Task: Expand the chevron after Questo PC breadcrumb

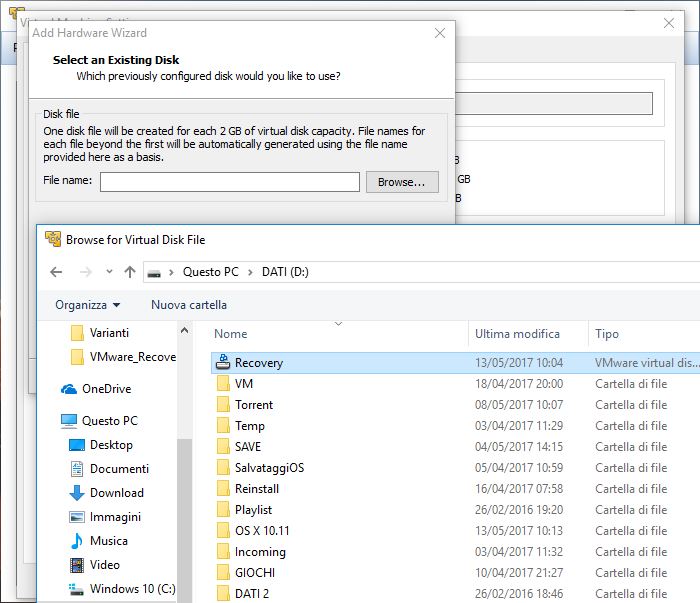Action: point(250,272)
